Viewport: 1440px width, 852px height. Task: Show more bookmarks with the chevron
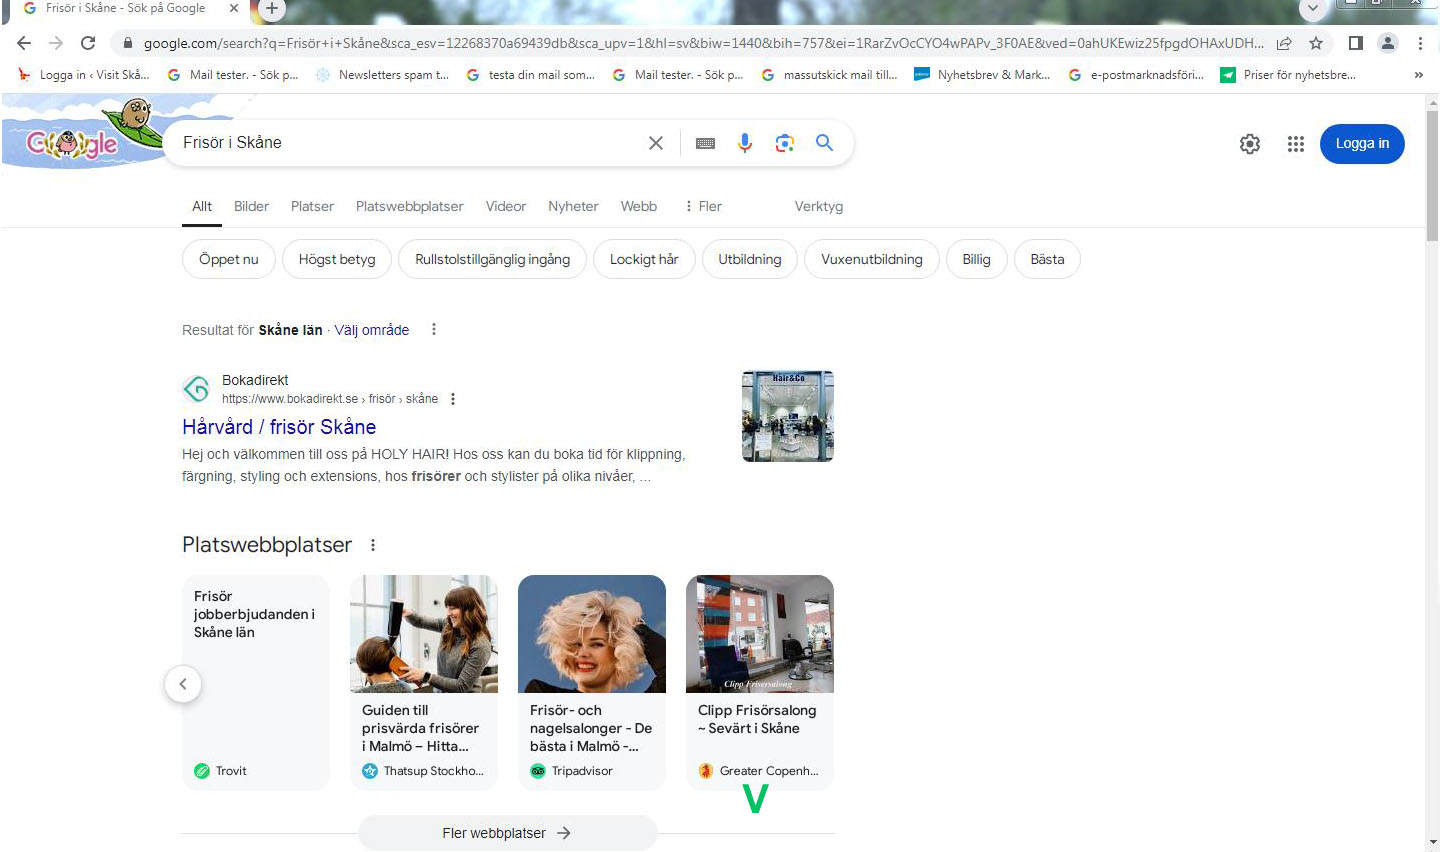click(1418, 75)
